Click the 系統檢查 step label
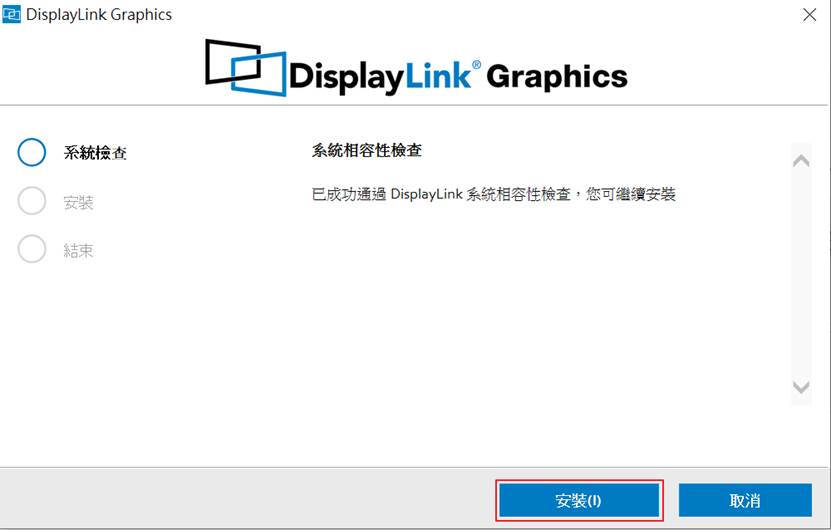 tap(95, 153)
